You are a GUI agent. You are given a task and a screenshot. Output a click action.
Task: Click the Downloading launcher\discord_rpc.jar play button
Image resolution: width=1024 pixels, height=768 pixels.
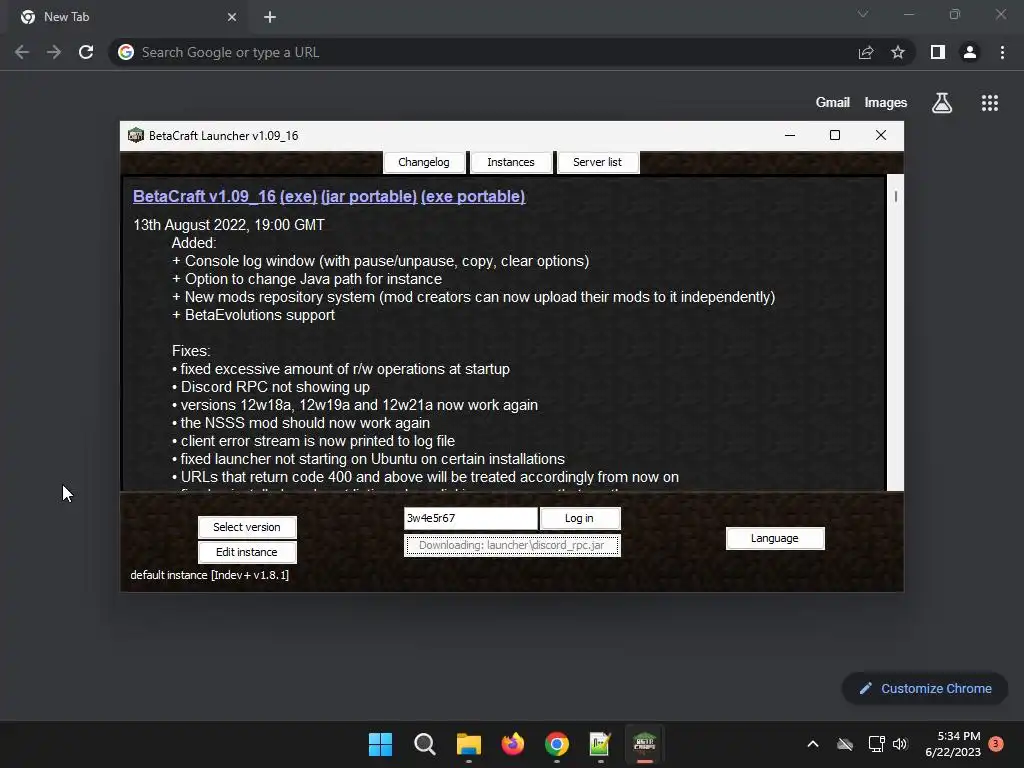tap(512, 545)
